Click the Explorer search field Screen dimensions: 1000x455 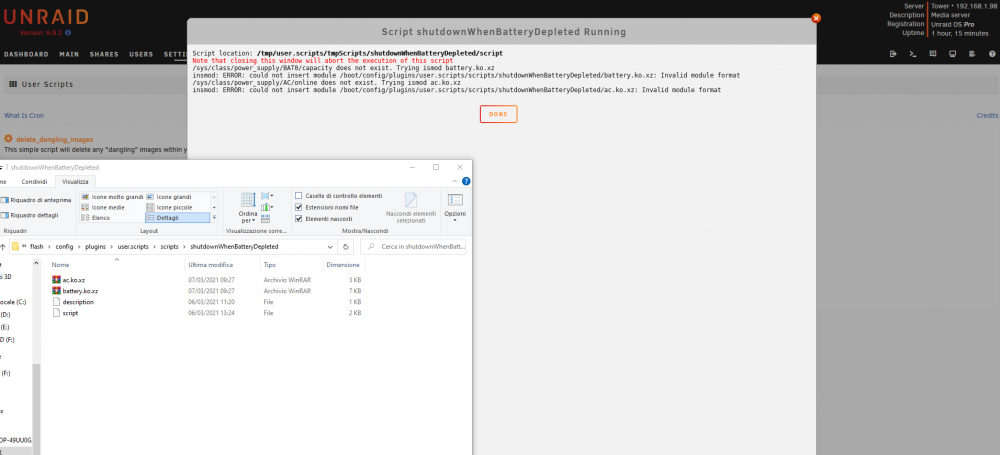[413, 246]
